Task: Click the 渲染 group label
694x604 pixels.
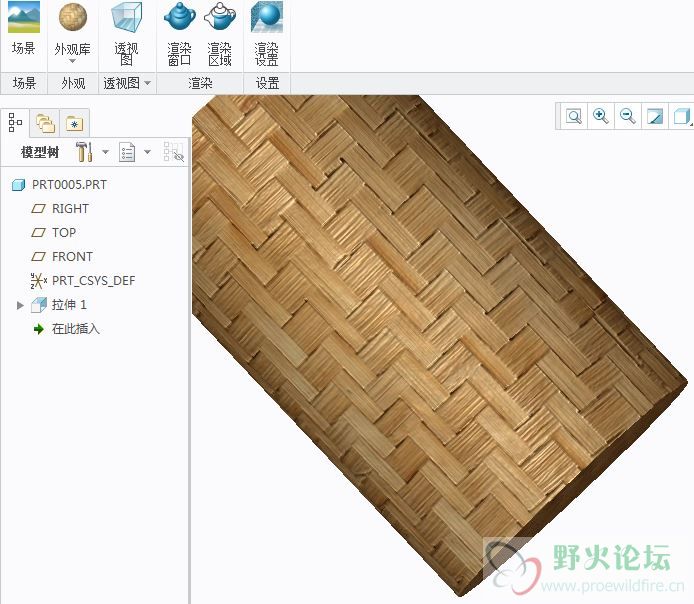Action: point(200,83)
